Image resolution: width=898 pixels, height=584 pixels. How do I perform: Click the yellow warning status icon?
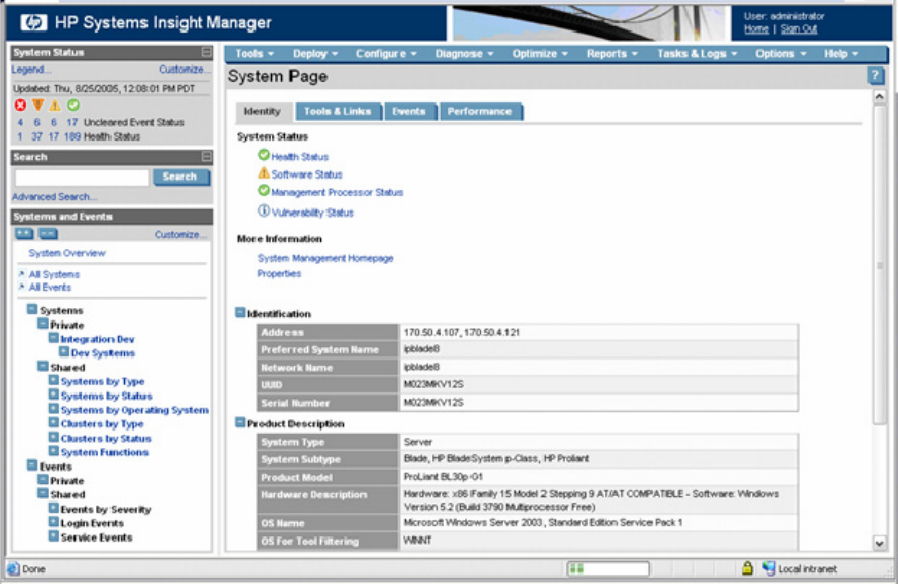coord(55,105)
